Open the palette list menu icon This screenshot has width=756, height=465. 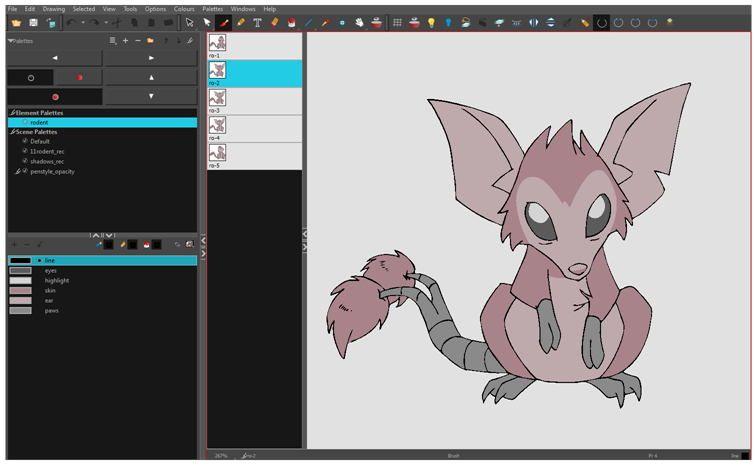point(112,41)
